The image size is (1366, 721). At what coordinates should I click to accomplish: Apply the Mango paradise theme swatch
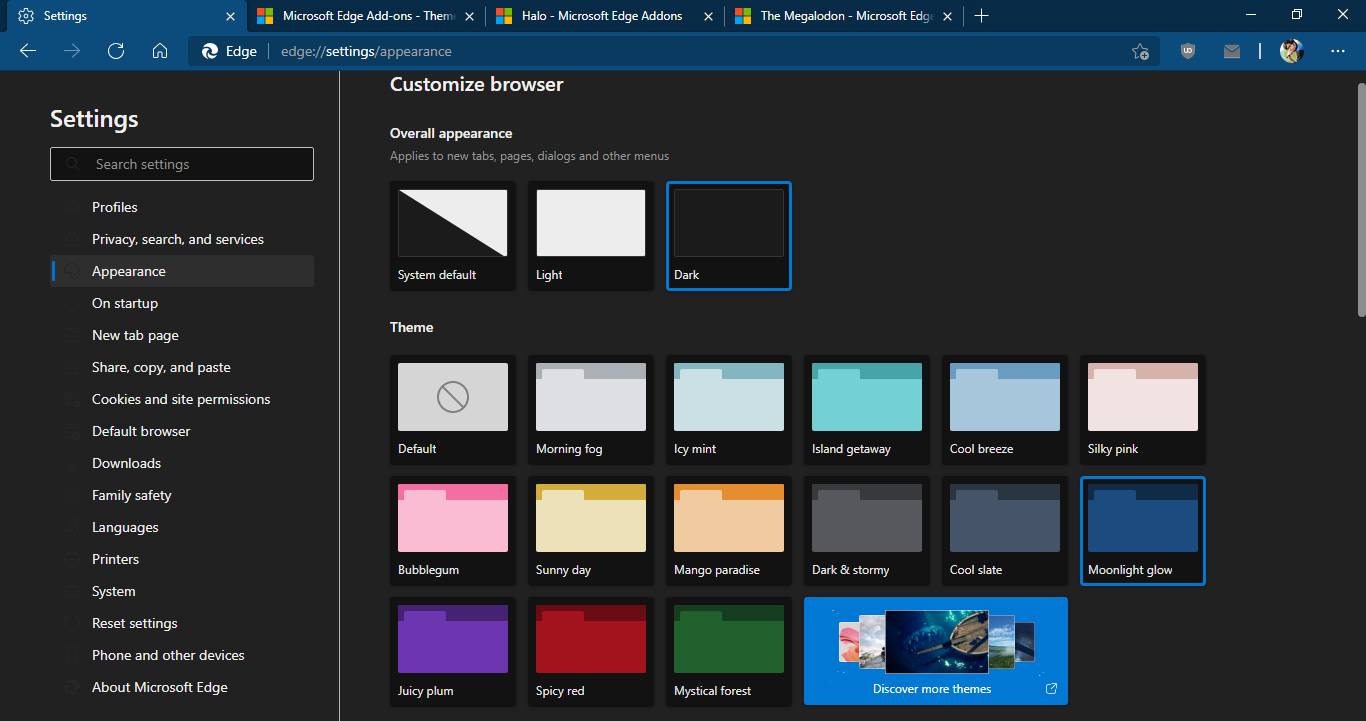(x=728, y=530)
